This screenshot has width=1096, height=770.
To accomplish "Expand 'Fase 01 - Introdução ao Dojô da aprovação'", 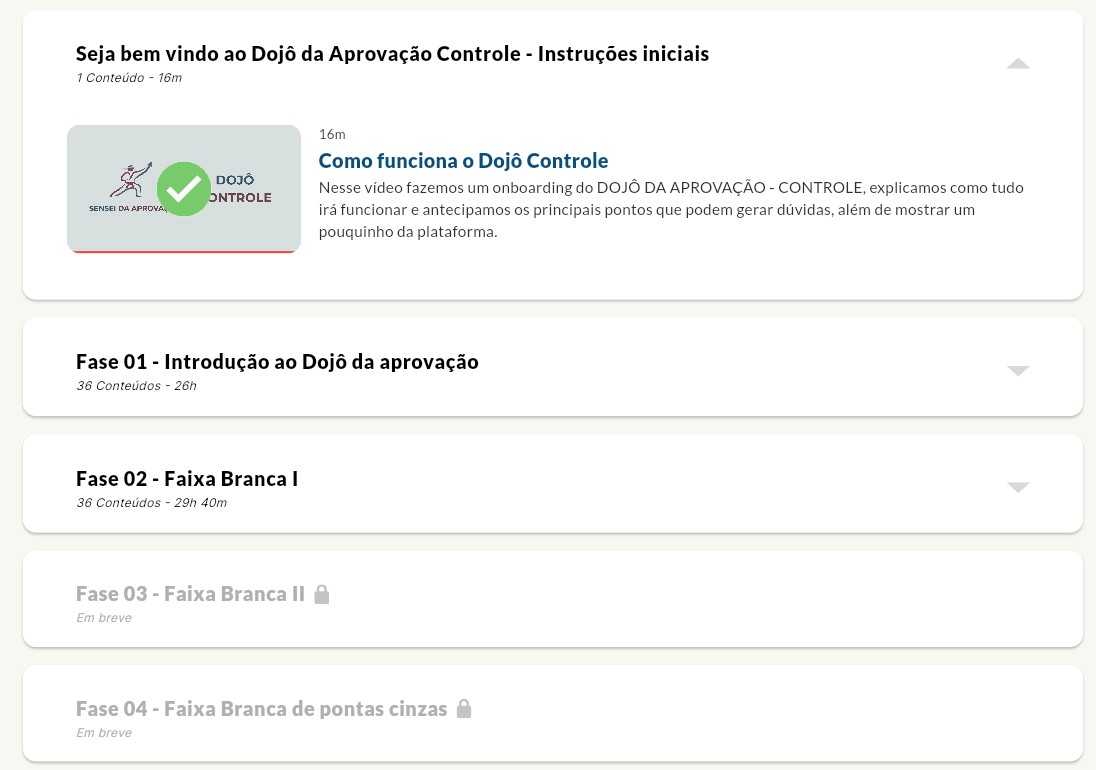I will pyautogui.click(x=1018, y=370).
